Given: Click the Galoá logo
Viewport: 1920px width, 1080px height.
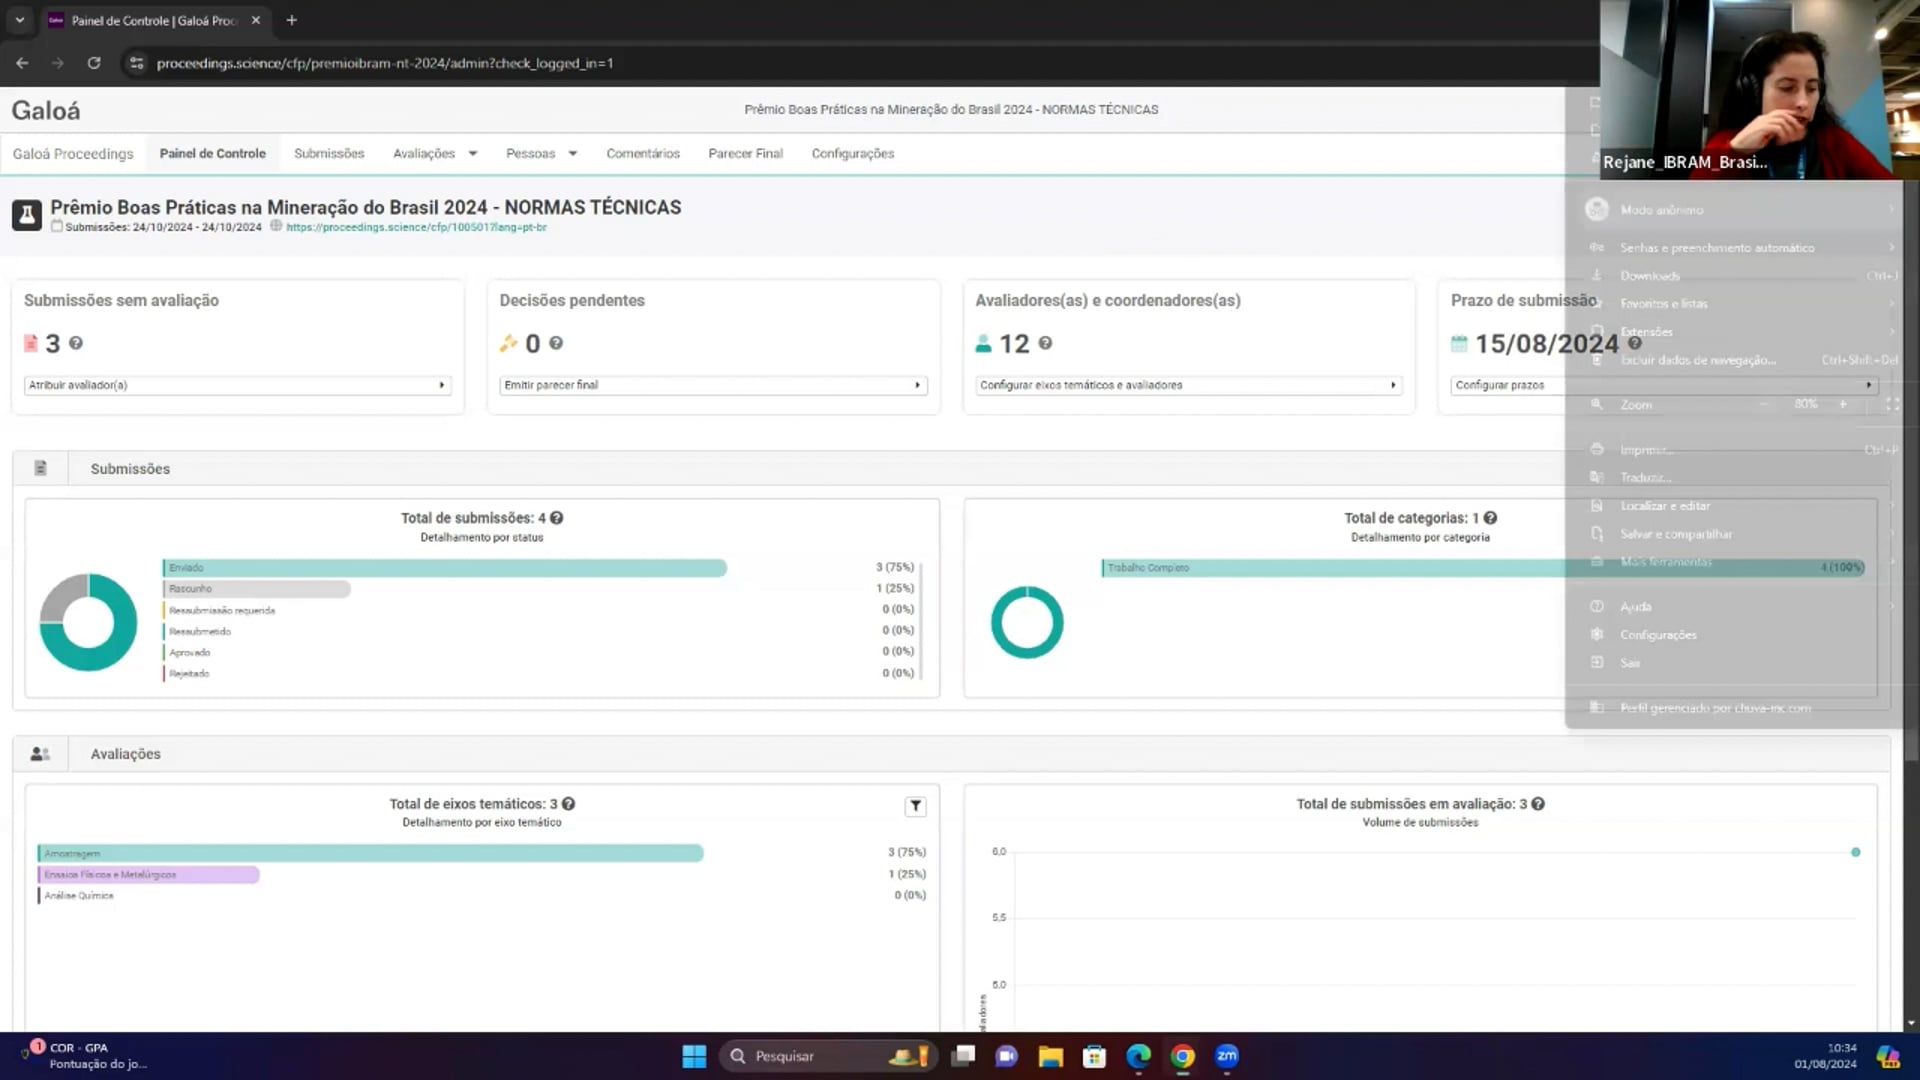Looking at the screenshot, I should tap(46, 110).
